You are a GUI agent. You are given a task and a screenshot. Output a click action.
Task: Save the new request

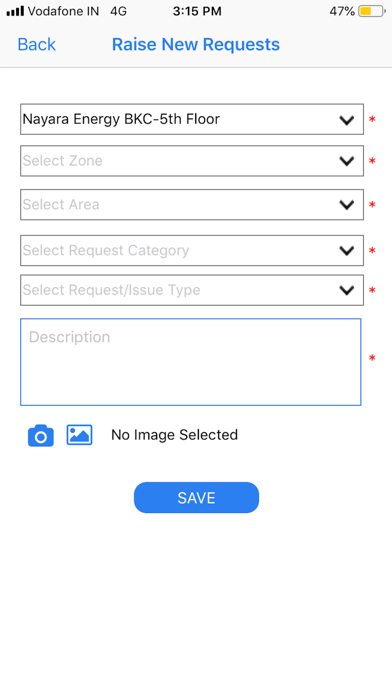coord(196,498)
